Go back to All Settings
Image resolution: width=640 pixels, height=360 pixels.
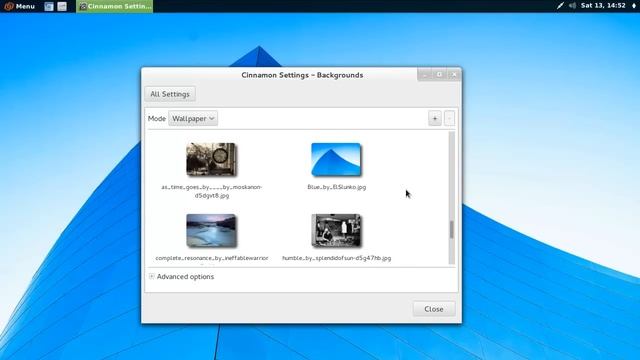click(170, 94)
